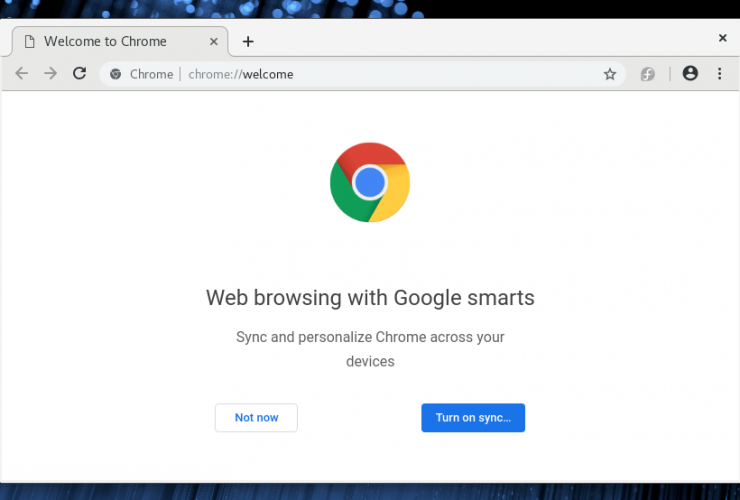Close the Chrome browser window

point(722,37)
